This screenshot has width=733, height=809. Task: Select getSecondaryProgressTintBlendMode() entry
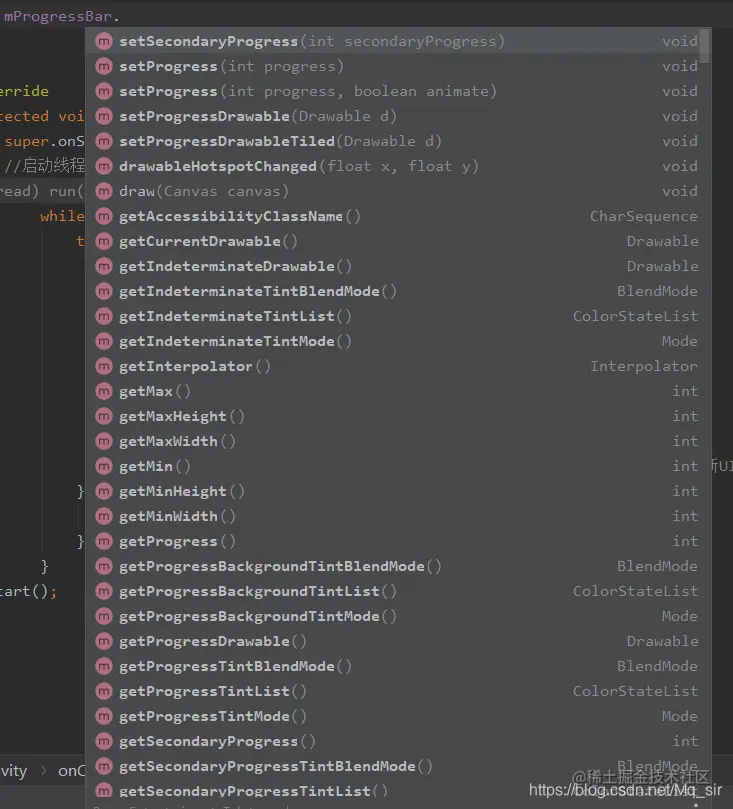coord(396,766)
